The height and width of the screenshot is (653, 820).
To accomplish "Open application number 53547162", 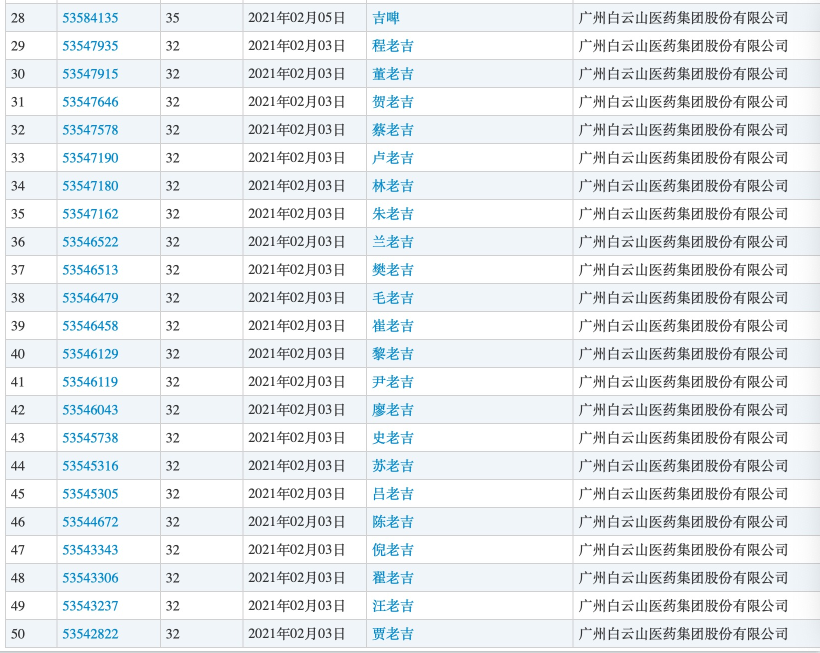I will point(90,214).
